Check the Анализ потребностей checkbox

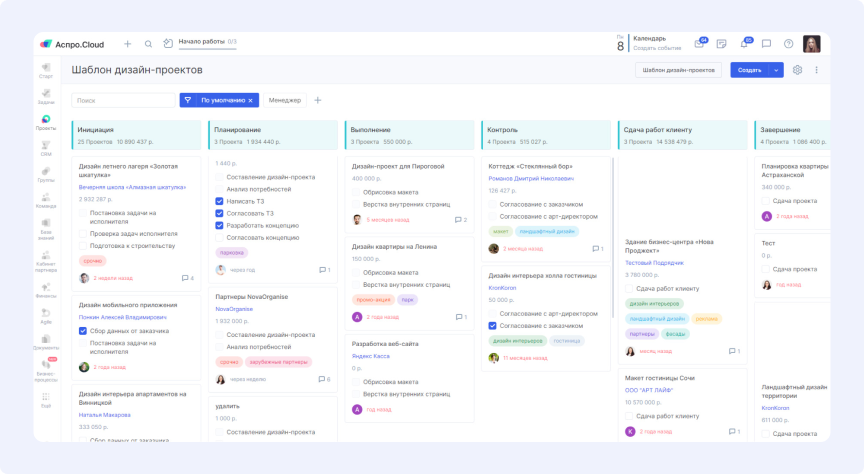220,189
